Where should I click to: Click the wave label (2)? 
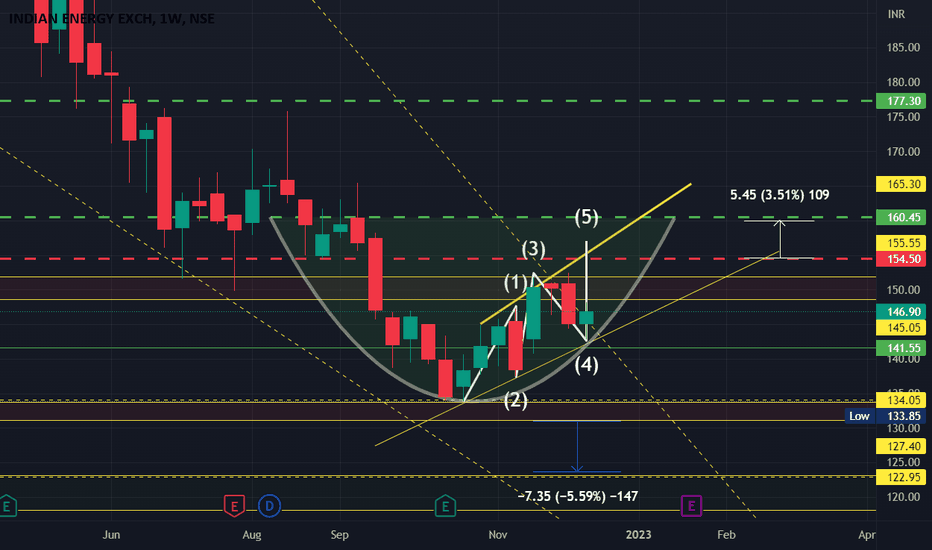[x=515, y=400]
